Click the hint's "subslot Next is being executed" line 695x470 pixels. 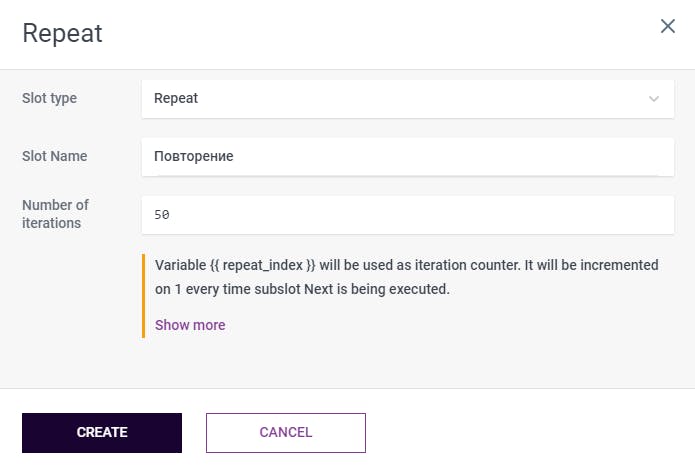click(x=358, y=290)
